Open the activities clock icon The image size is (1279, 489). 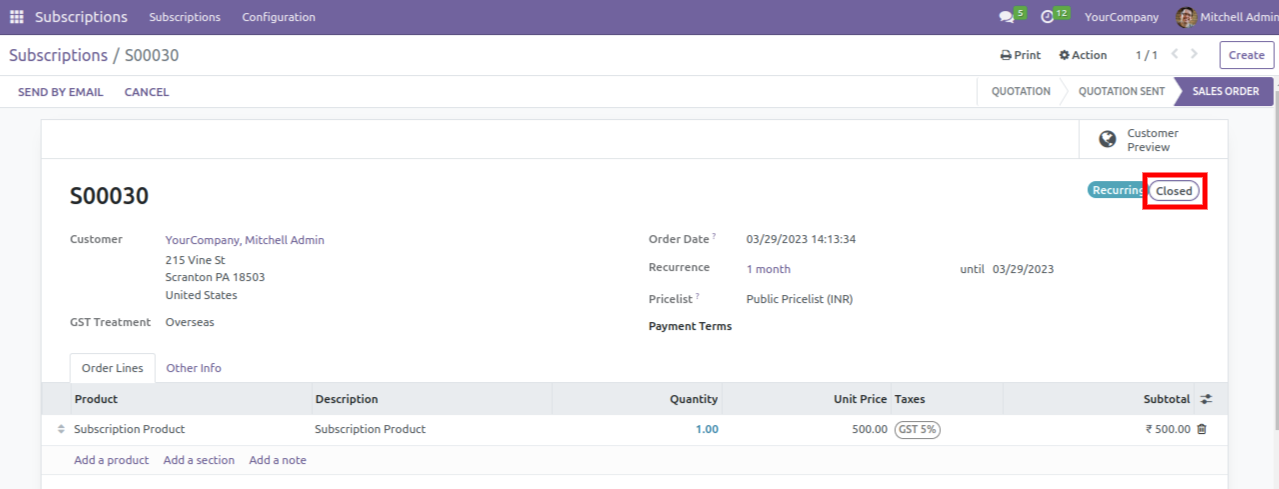[x=1047, y=17]
